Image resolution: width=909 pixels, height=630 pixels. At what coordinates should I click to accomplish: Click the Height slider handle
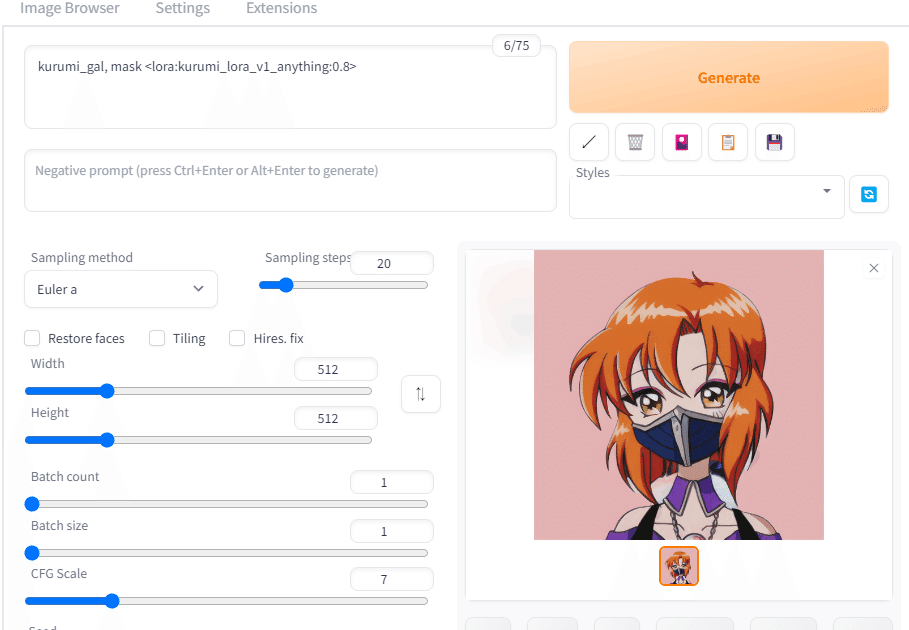107,440
